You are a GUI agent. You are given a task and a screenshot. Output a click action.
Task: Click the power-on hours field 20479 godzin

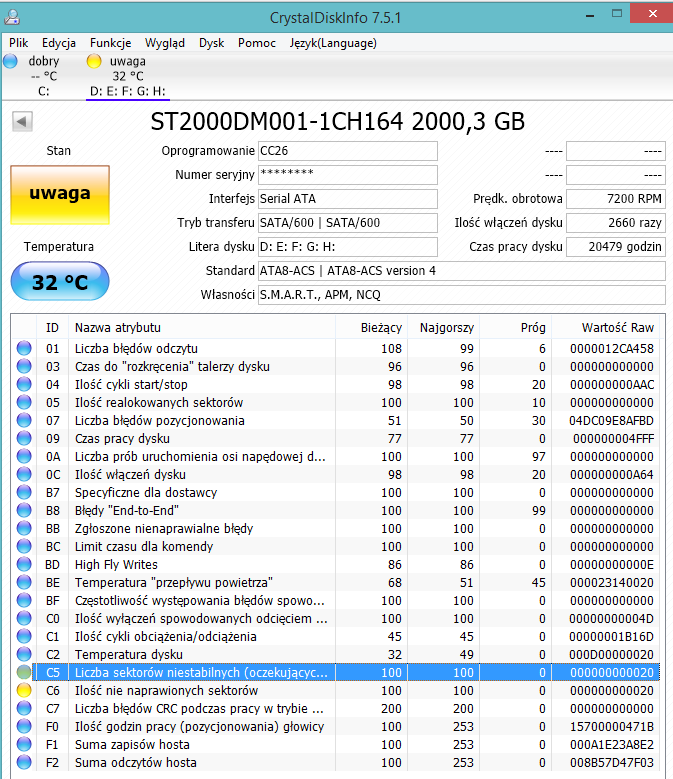tap(616, 247)
